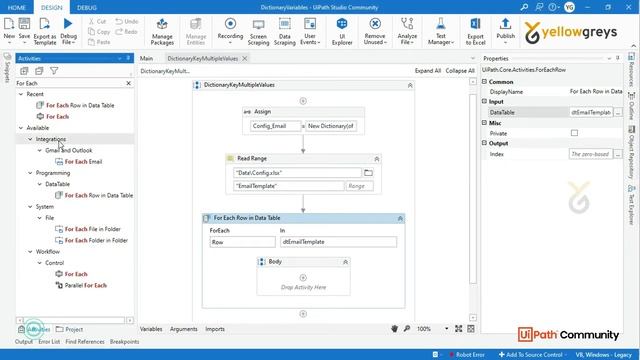Click Add To Source Control

pyautogui.click(x=530, y=354)
